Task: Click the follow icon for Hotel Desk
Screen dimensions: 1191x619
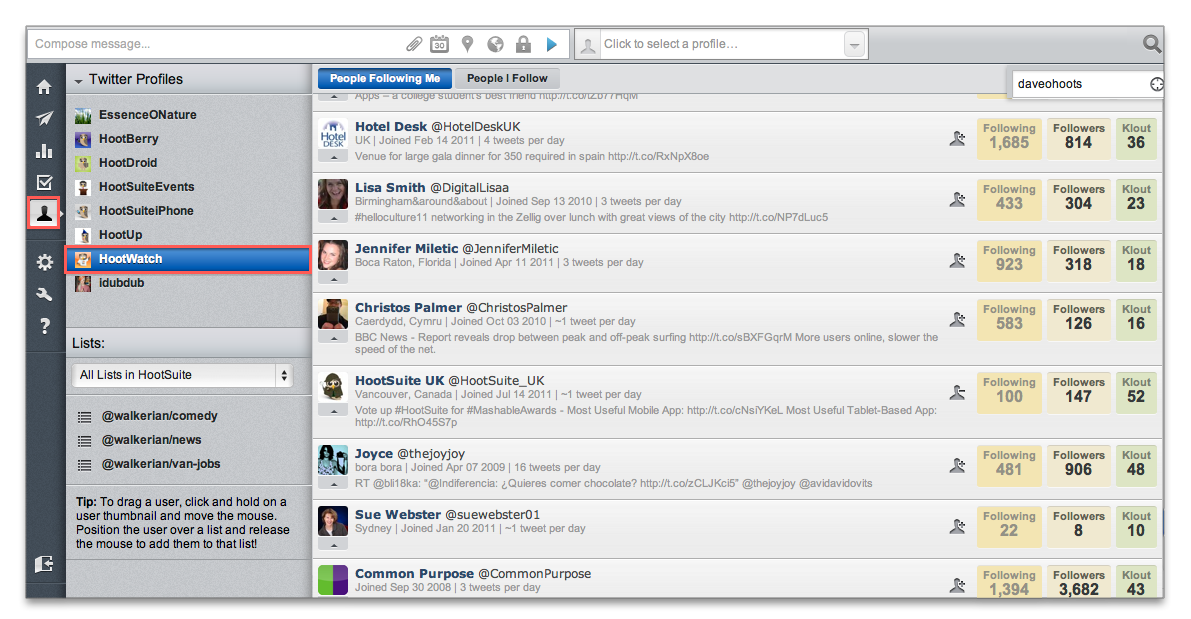Action: tap(957, 138)
